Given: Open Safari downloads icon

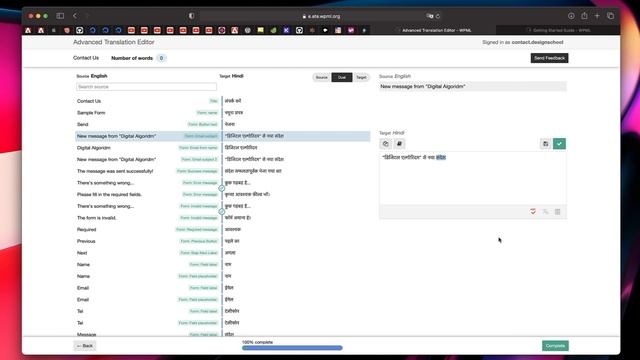Looking at the screenshot, I should [571, 16].
